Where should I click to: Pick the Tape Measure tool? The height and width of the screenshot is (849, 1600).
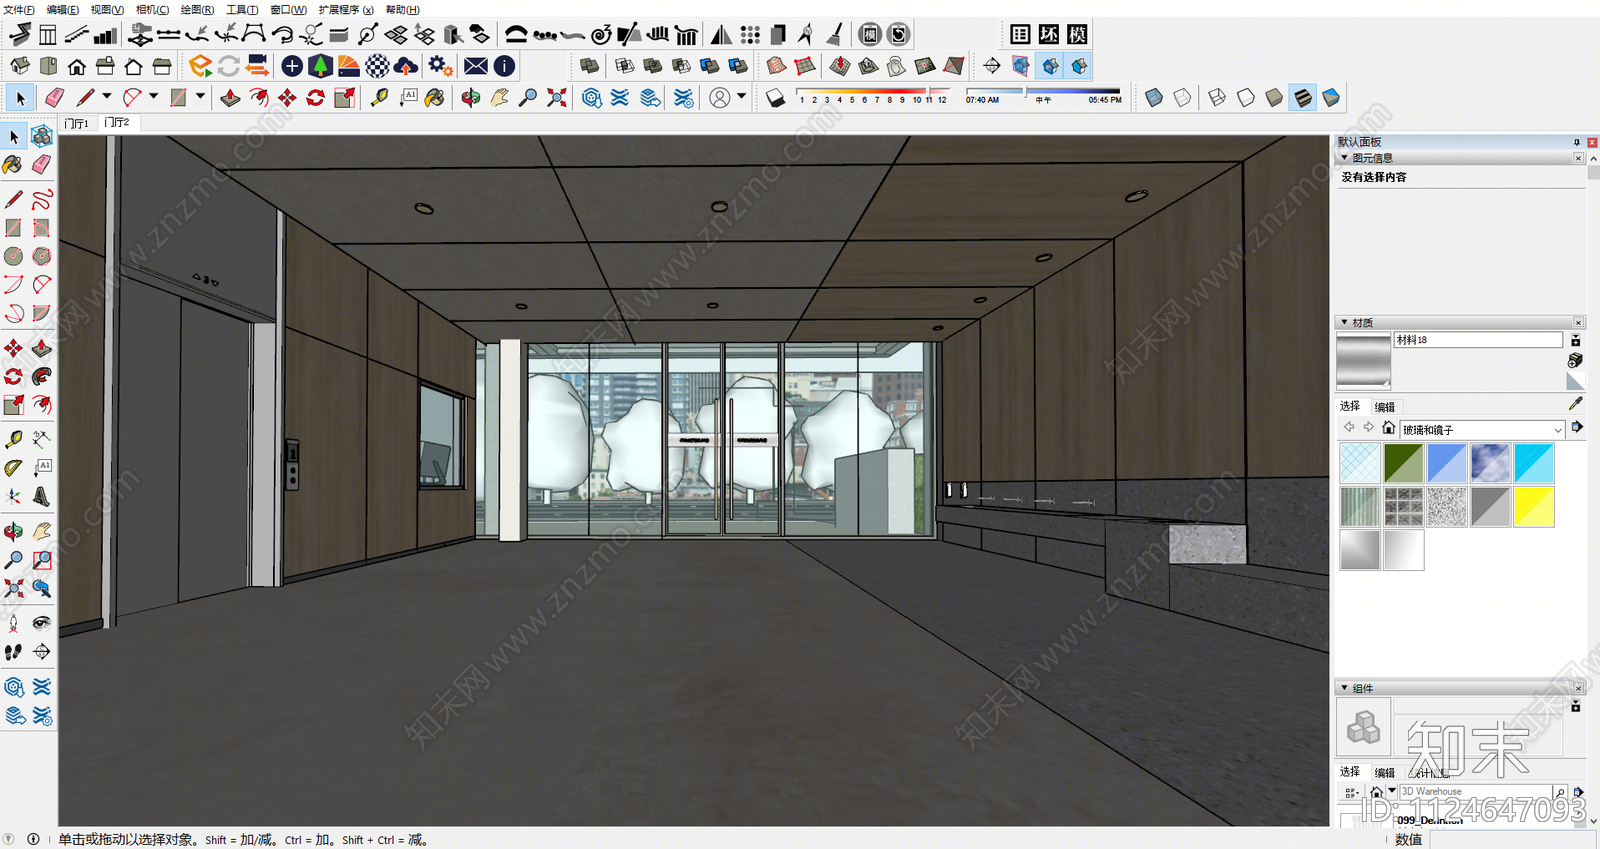[x=379, y=98]
